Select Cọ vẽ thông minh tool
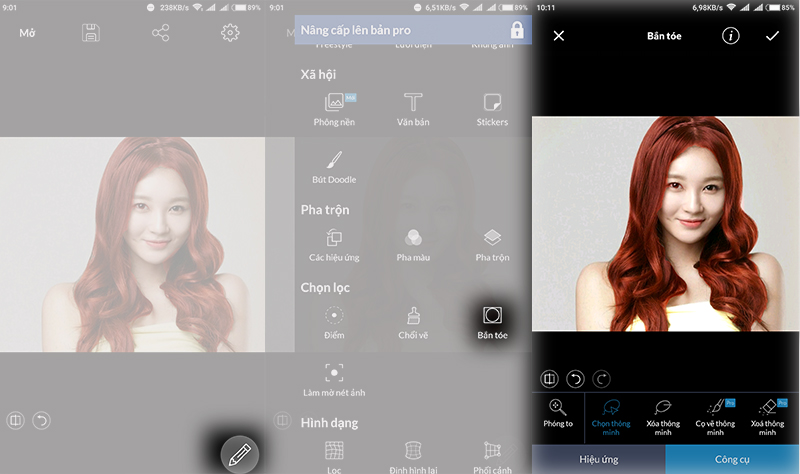This screenshot has height=474, width=800. pyautogui.click(x=715, y=418)
